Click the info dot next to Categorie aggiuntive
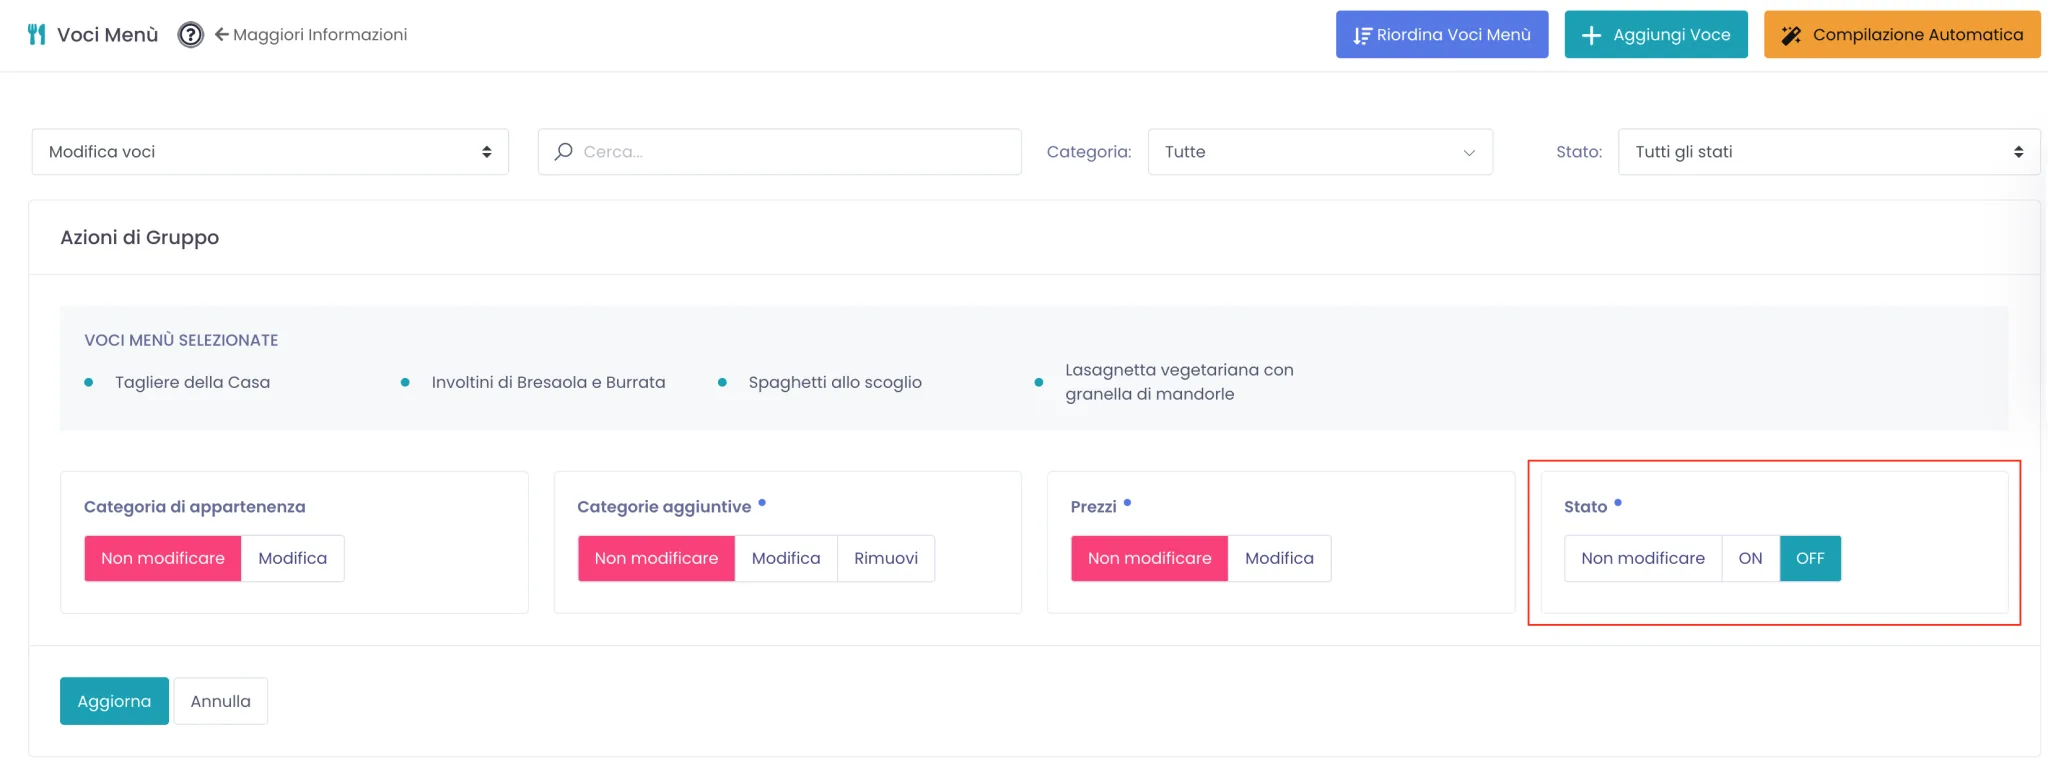The width and height of the screenshot is (2048, 772). click(x=762, y=503)
